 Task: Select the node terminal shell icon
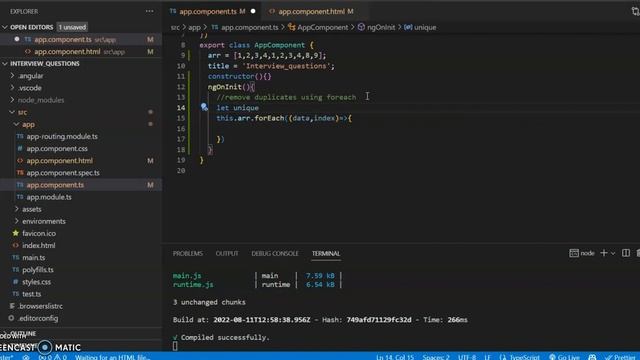pyautogui.click(x=574, y=253)
